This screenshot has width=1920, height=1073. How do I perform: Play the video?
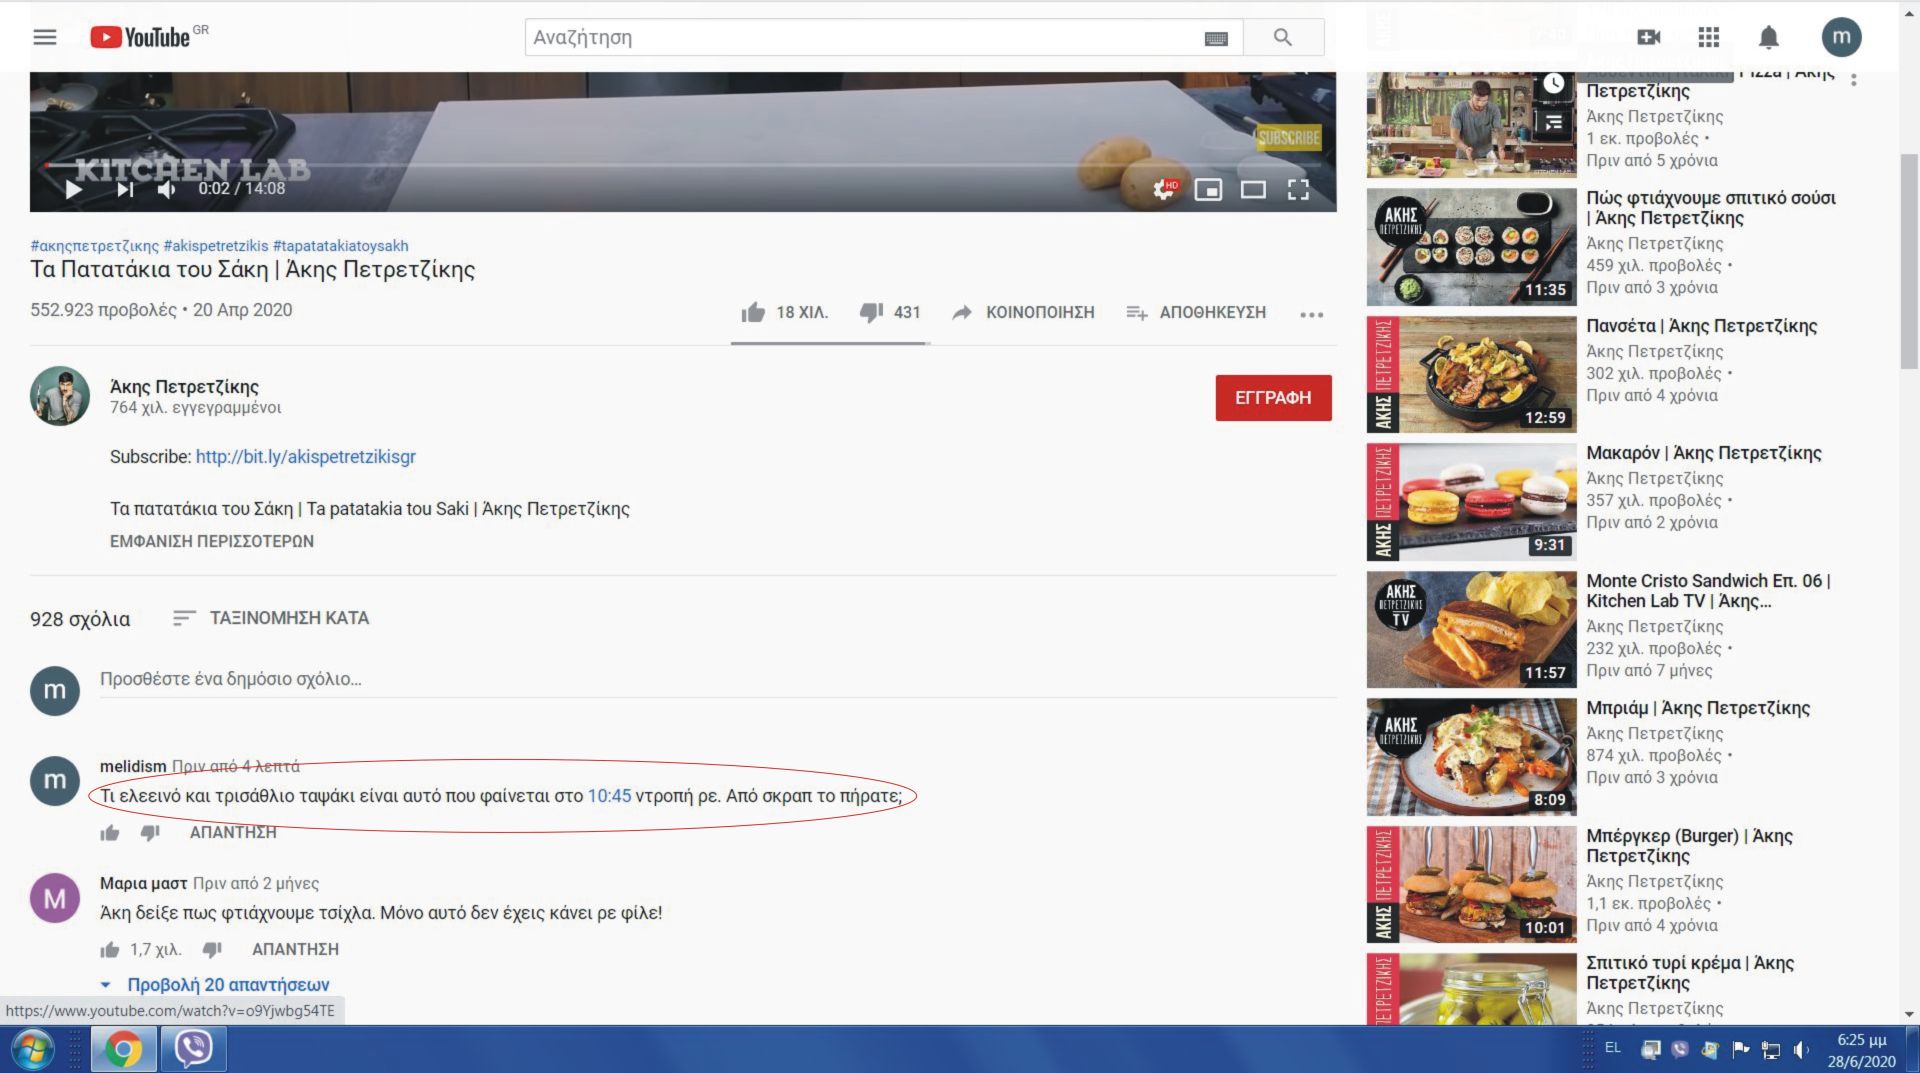pos(73,189)
